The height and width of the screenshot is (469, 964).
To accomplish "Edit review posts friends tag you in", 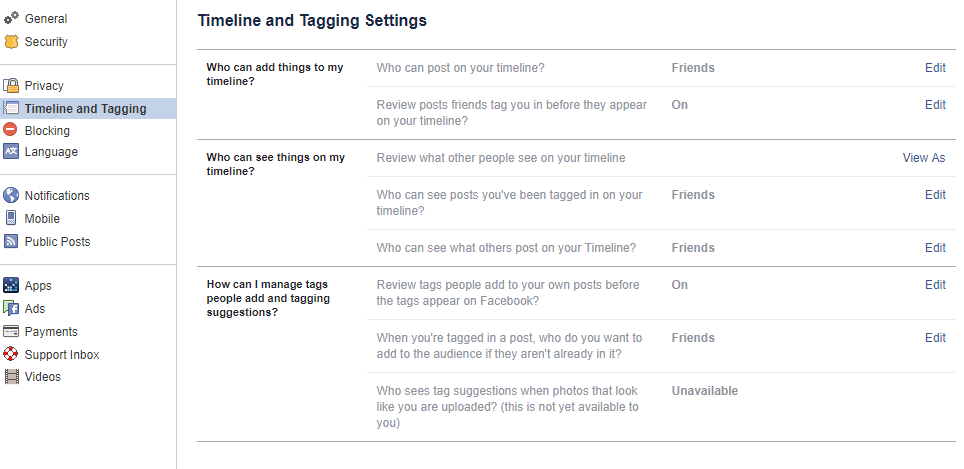I will [x=935, y=104].
